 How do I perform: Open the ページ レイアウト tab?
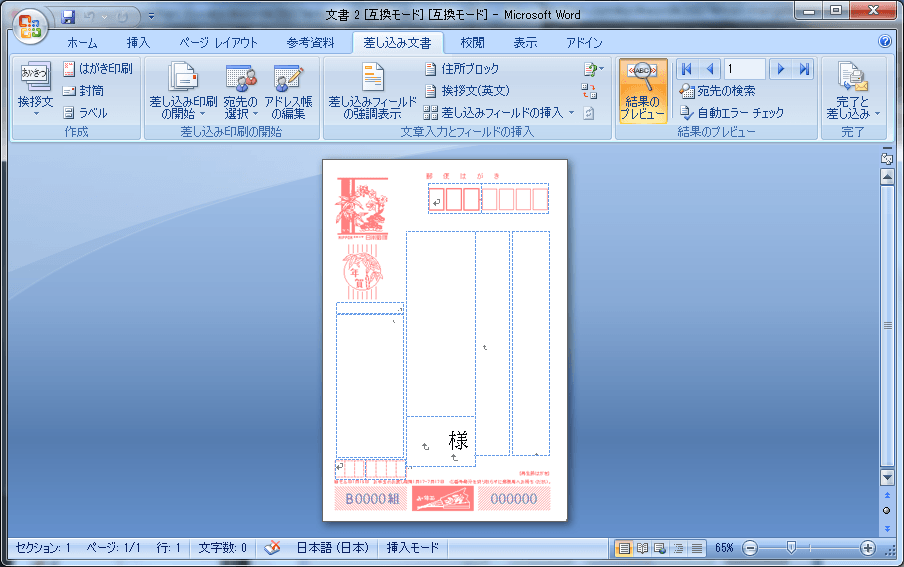[218, 43]
